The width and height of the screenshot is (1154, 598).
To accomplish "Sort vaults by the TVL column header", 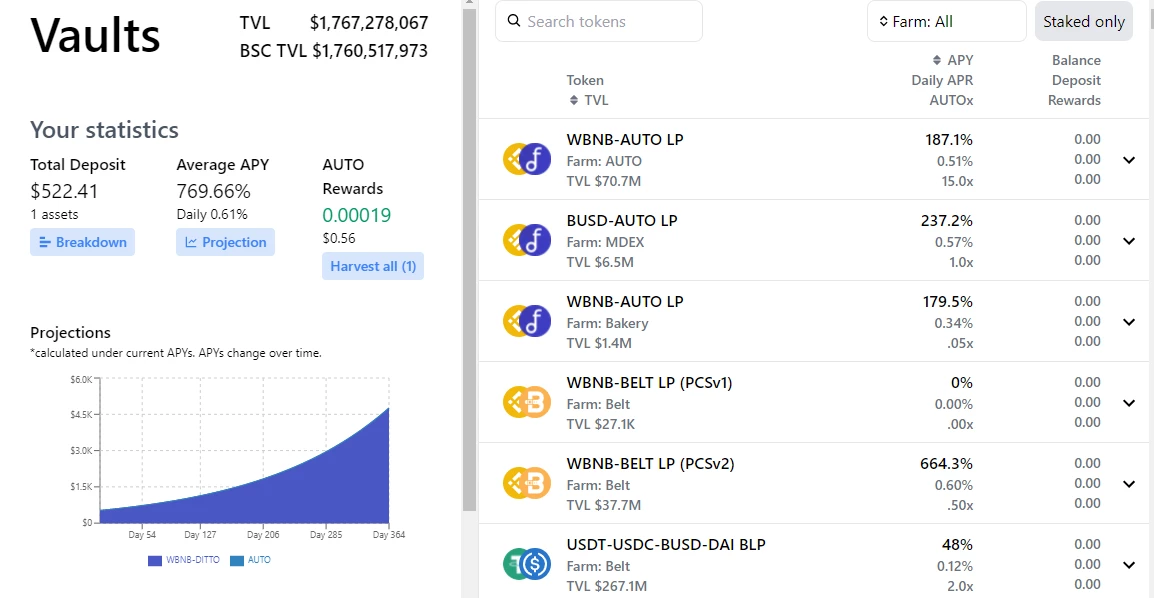I will click(x=596, y=100).
